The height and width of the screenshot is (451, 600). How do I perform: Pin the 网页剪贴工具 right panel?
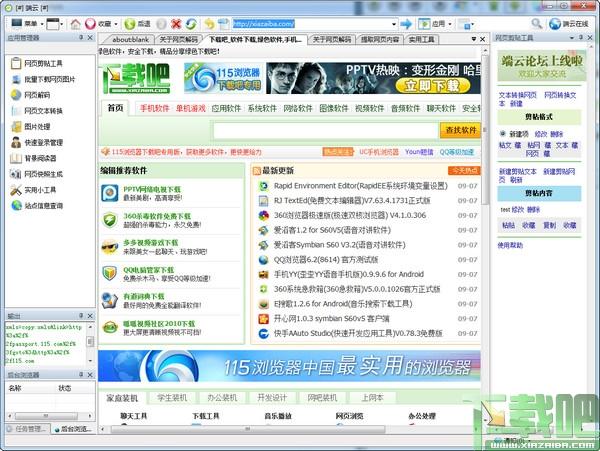click(581, 37)
